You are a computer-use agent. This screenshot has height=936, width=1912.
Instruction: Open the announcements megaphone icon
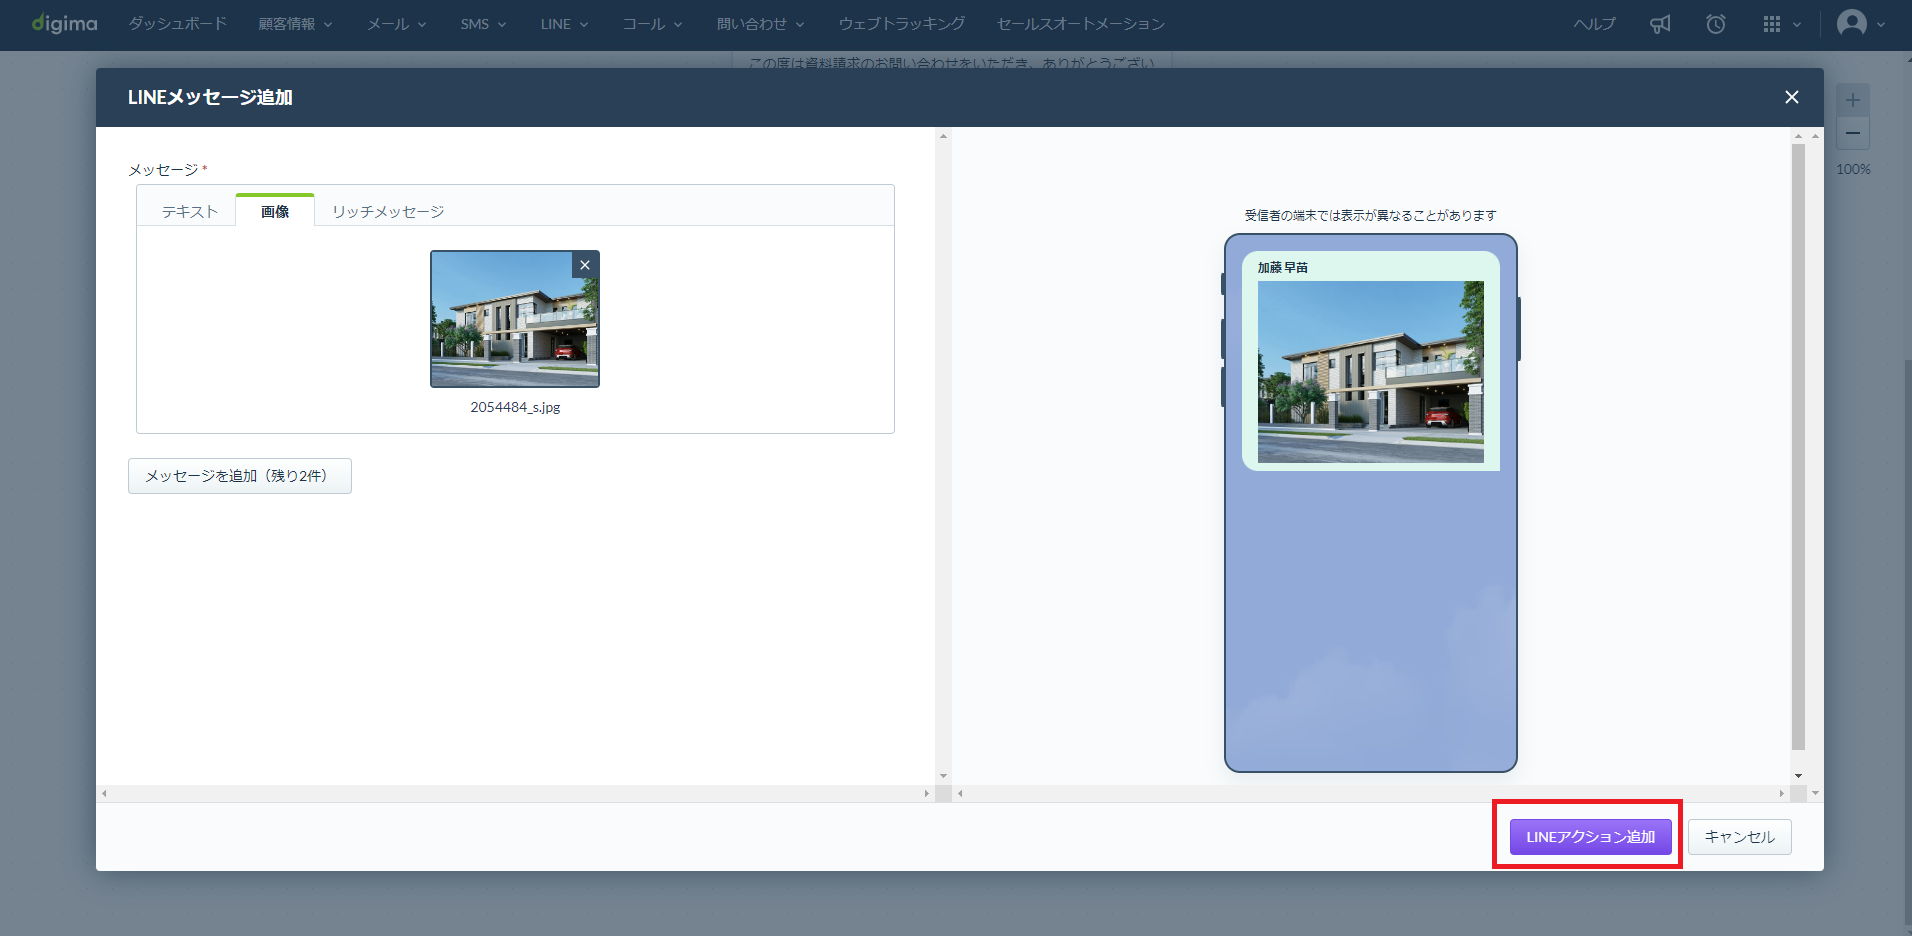pyautogui.click(x=1660, y=24)
